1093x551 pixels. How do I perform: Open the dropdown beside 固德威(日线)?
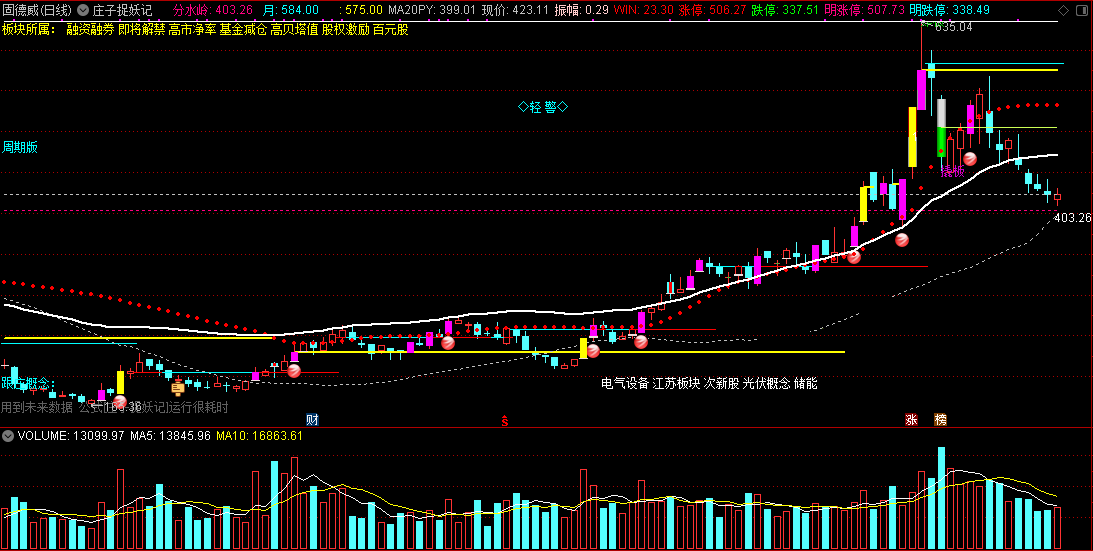point(83,10)
